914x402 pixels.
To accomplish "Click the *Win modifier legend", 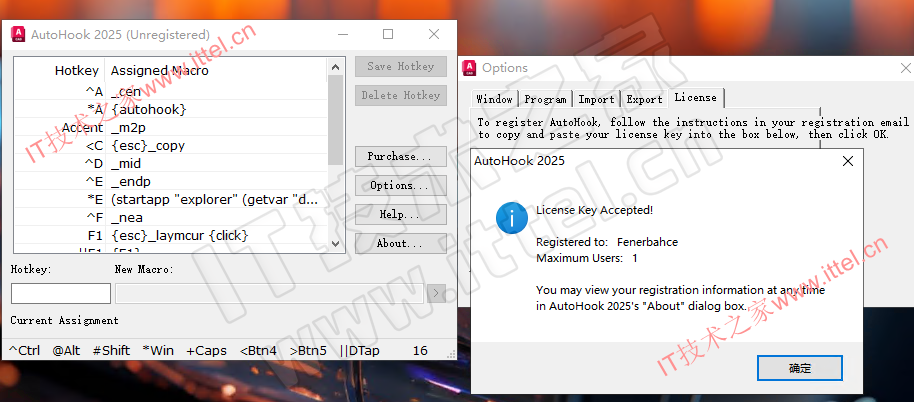I will [x=157, y=350].
